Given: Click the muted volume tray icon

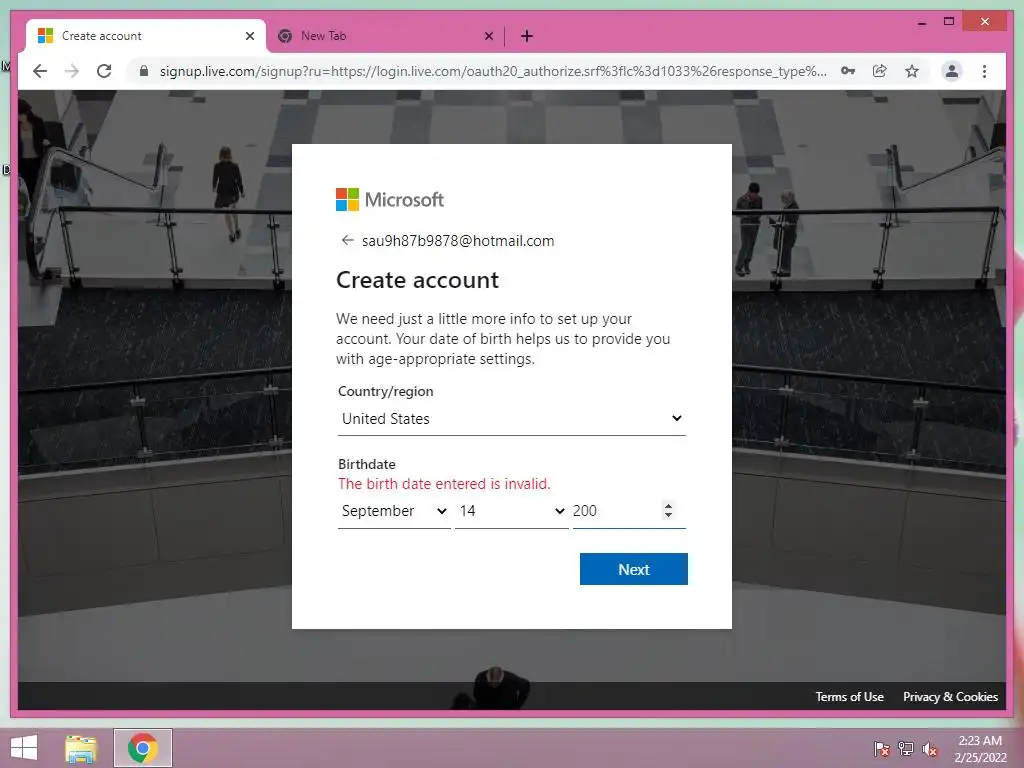Looking at the screenshot, I should point(930,748).
